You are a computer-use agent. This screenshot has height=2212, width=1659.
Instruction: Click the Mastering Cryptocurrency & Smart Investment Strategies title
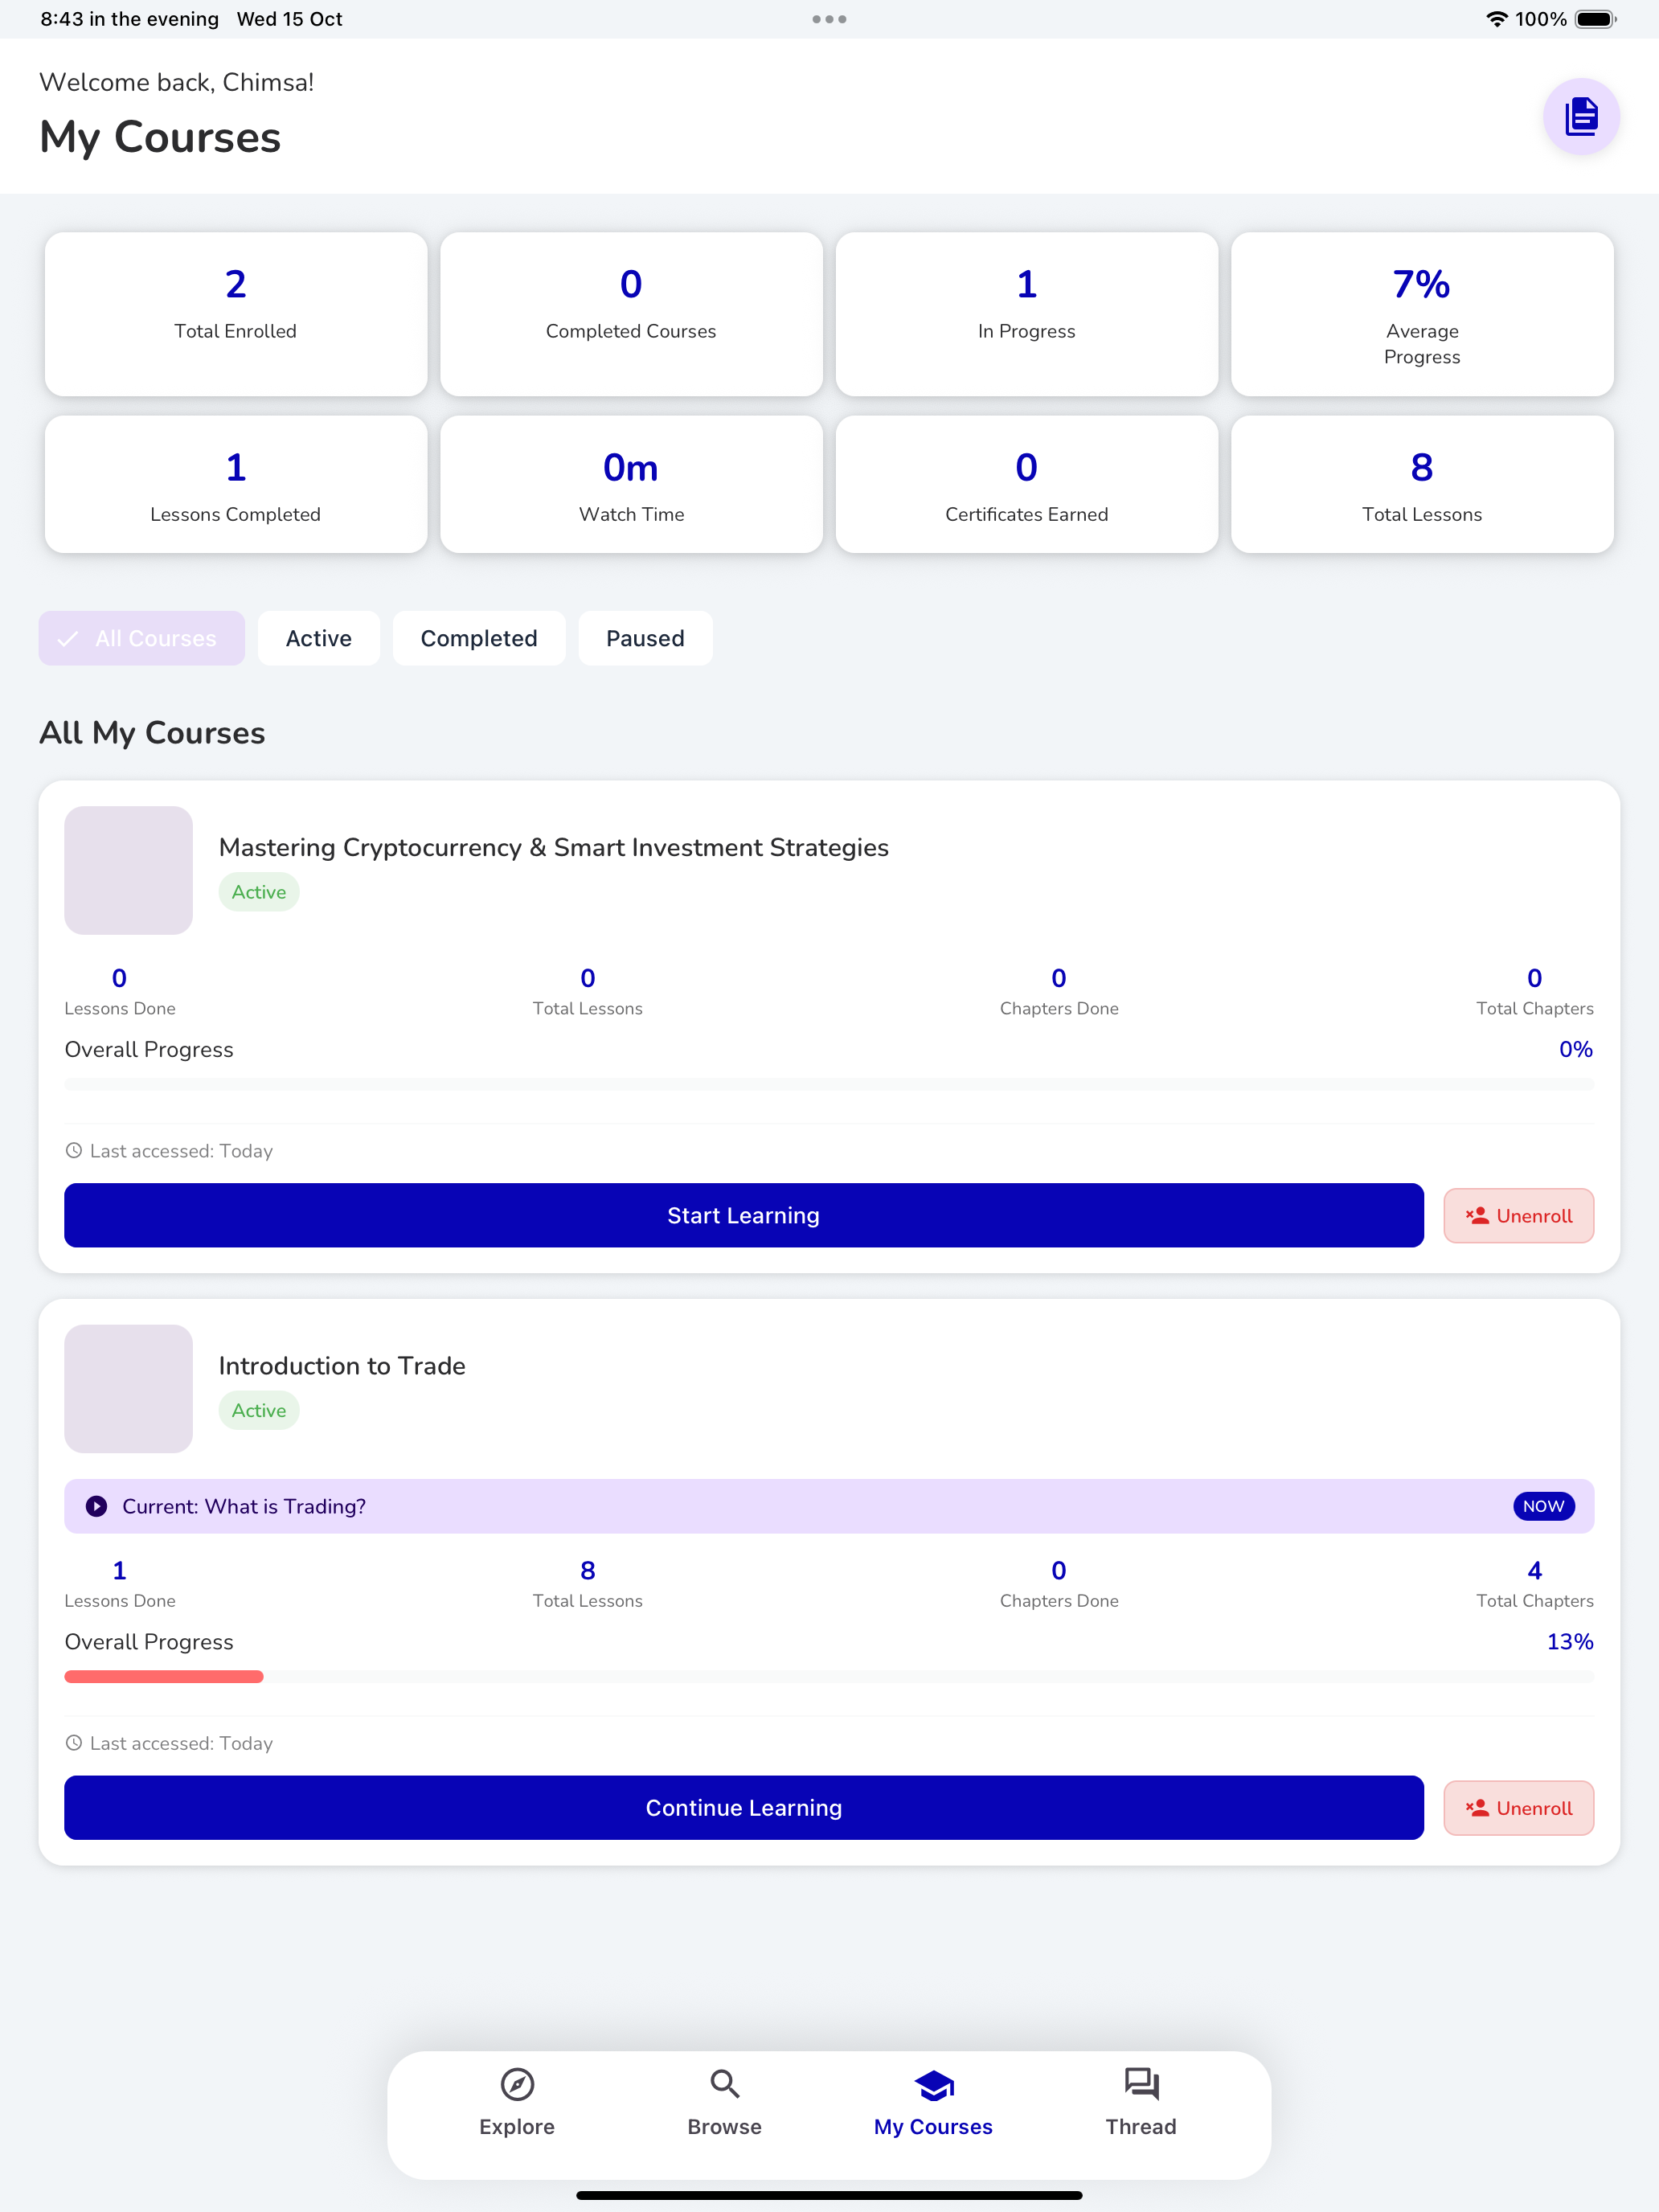click(553, 847)
